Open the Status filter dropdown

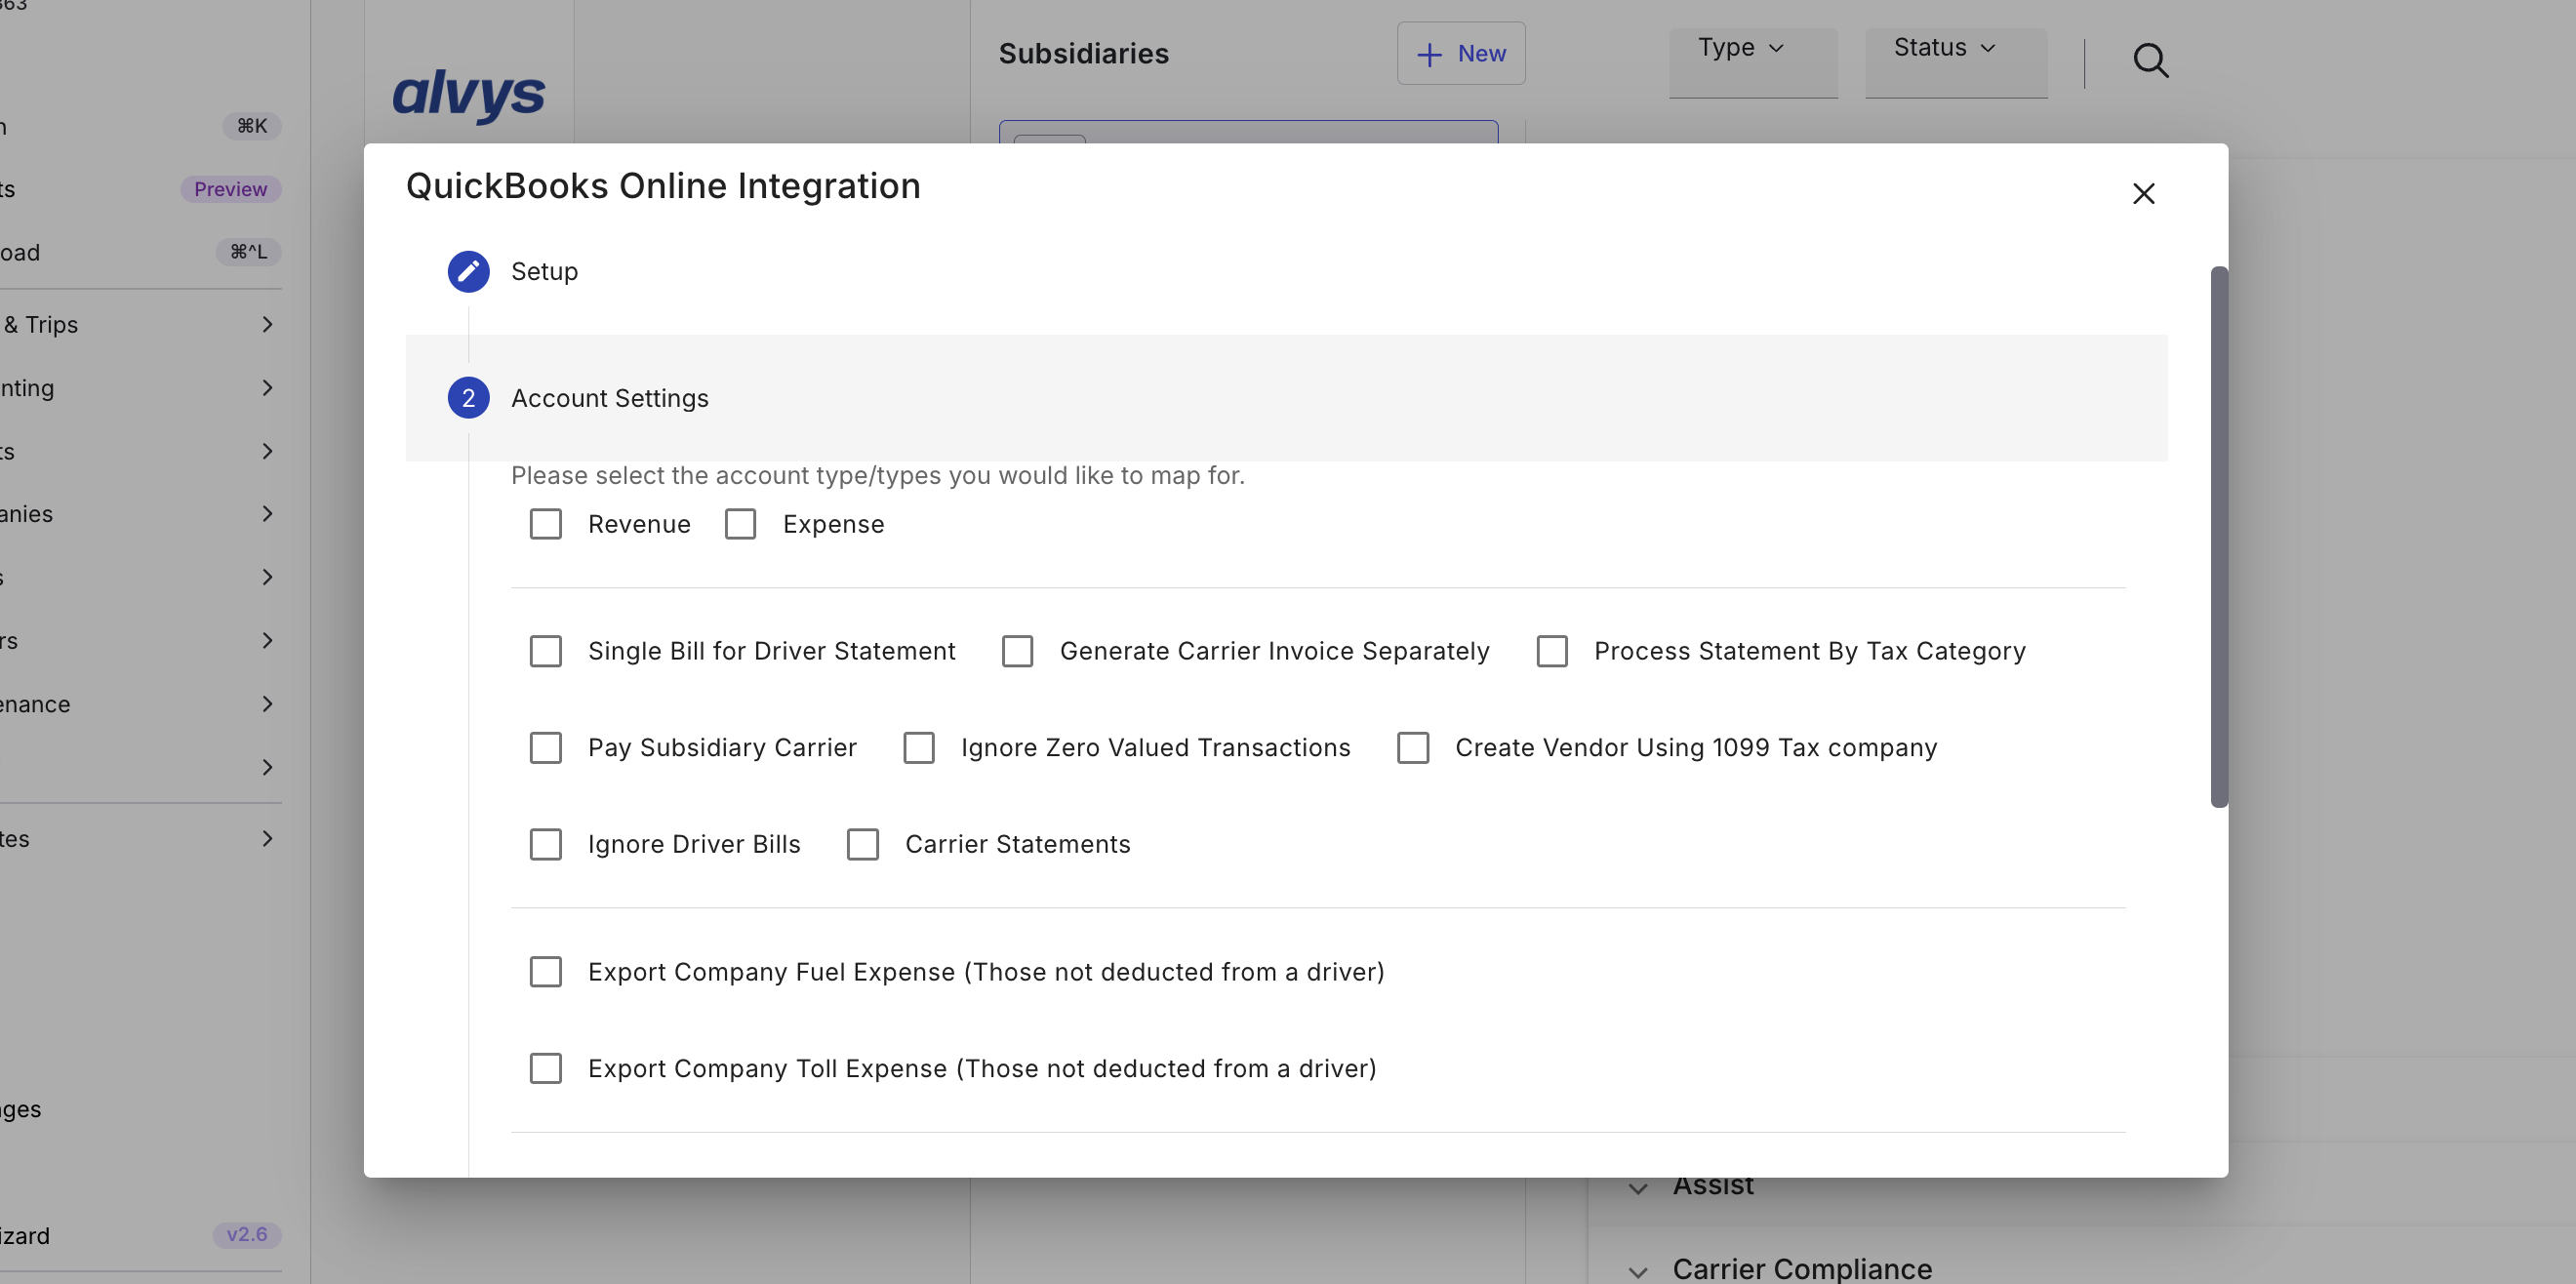1955,62
